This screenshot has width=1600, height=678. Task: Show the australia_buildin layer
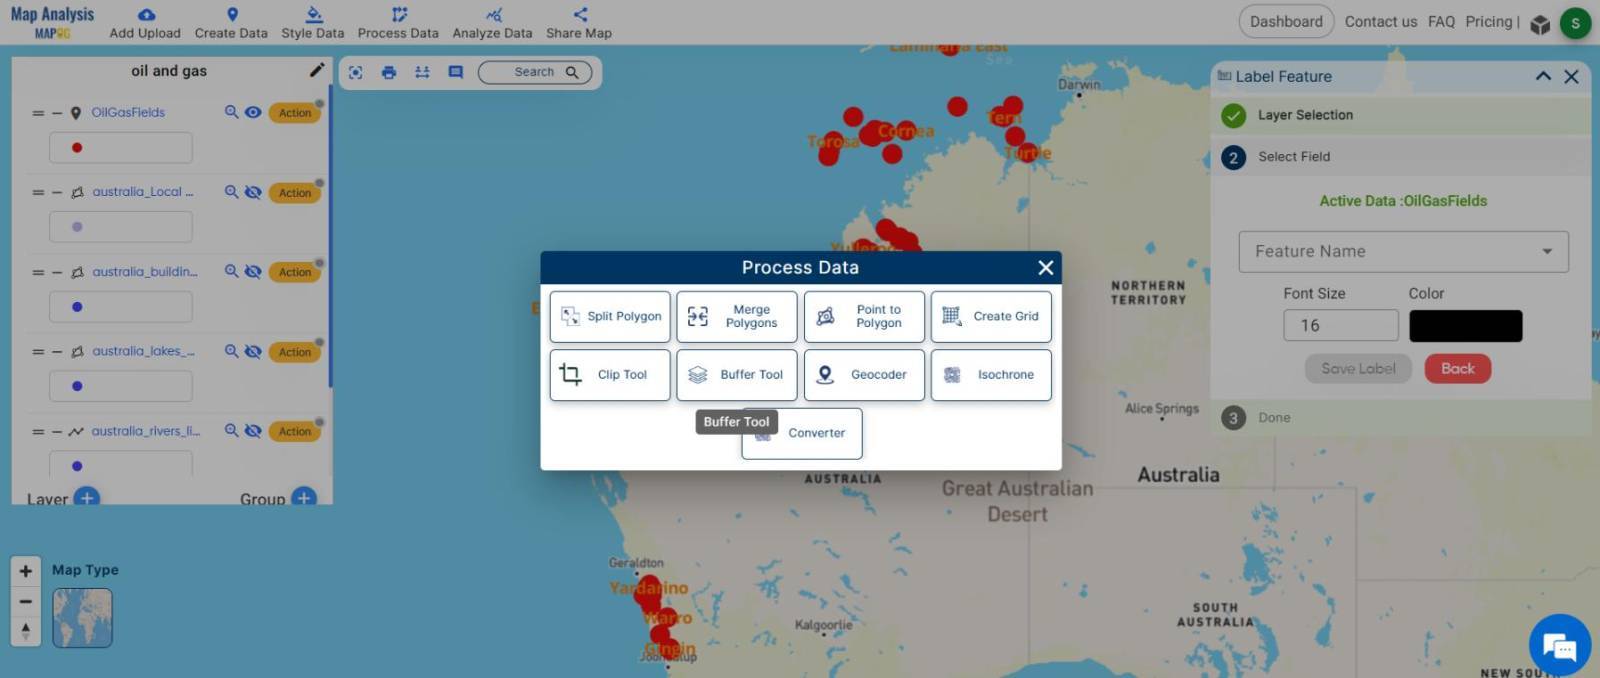click(x=253, y=271)
